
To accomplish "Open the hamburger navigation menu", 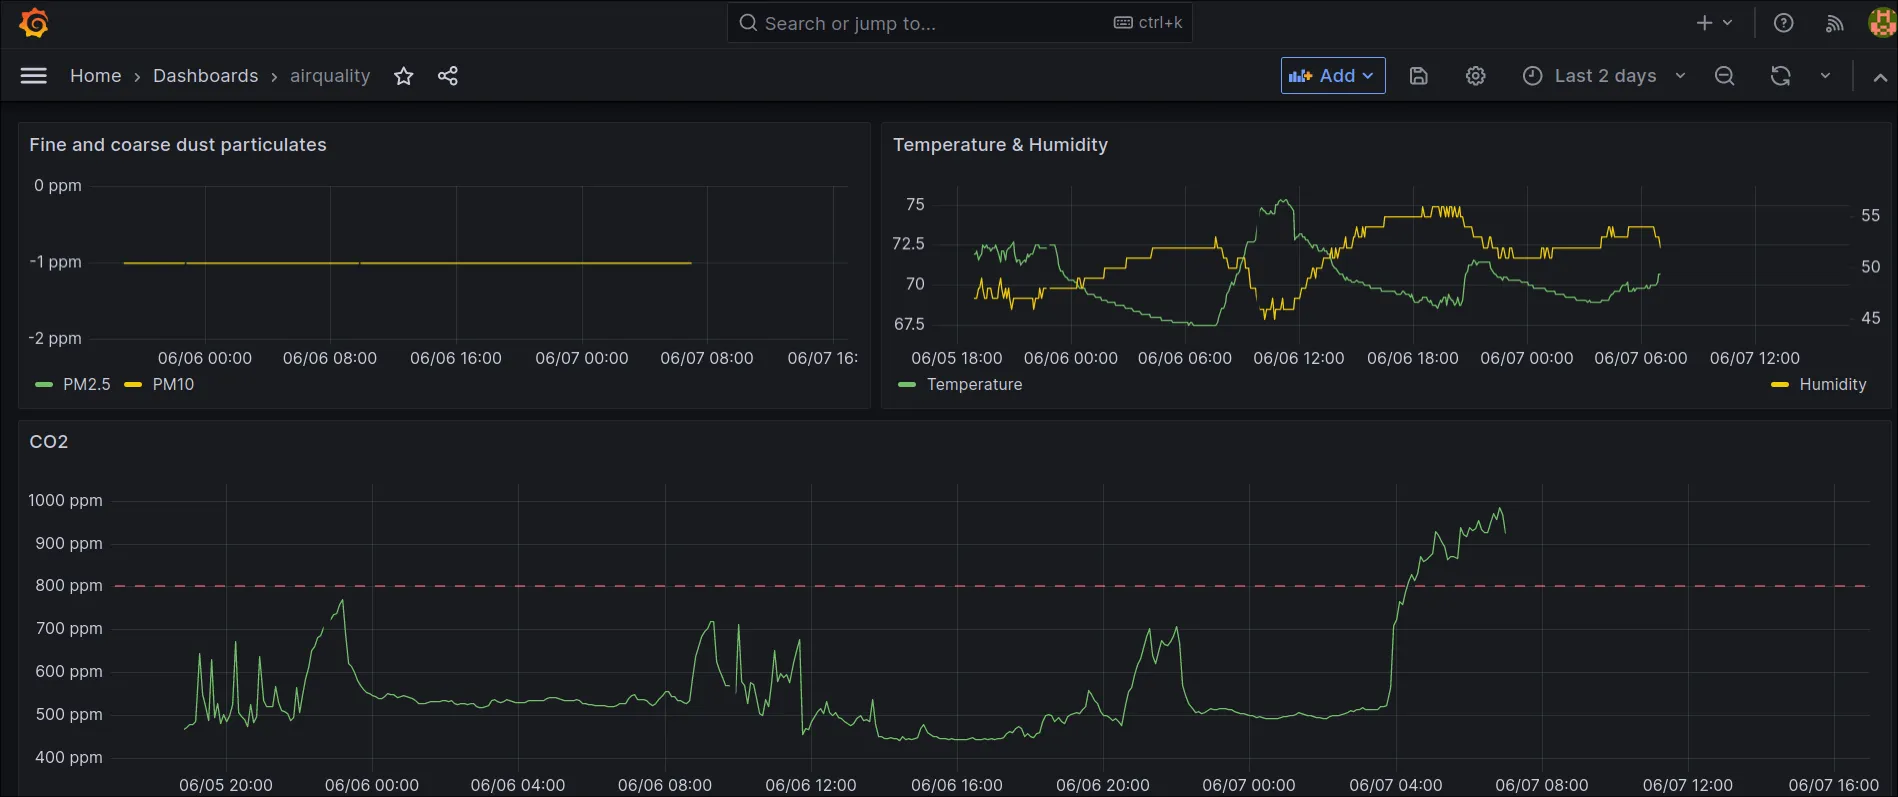I will coord(34,76).
